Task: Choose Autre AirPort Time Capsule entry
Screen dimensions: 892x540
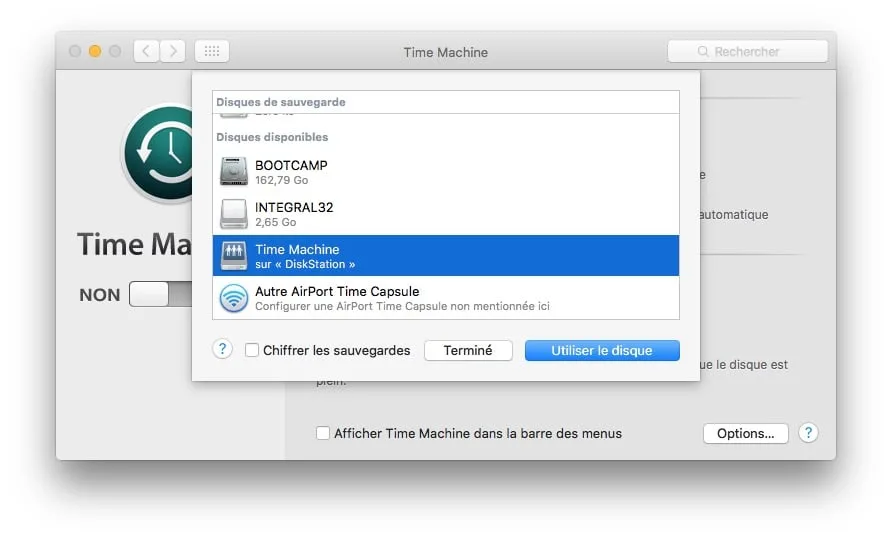Action: (x=446, y=298)
